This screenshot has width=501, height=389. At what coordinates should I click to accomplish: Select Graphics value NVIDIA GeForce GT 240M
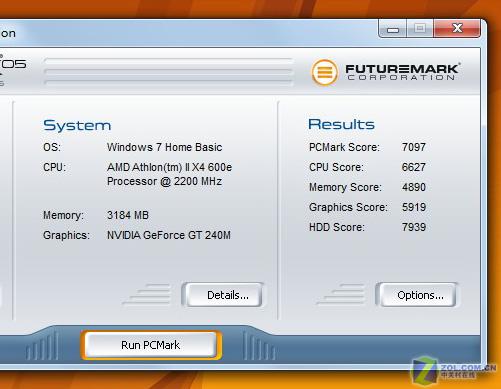pyautogui.click(x=169, y=235)
